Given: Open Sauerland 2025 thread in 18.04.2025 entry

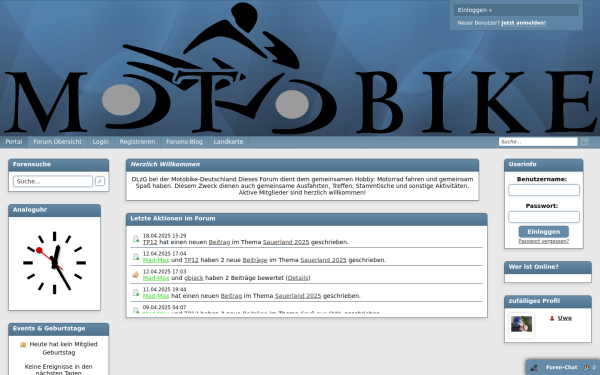Looking at the screenshot, I should (286, 242).
